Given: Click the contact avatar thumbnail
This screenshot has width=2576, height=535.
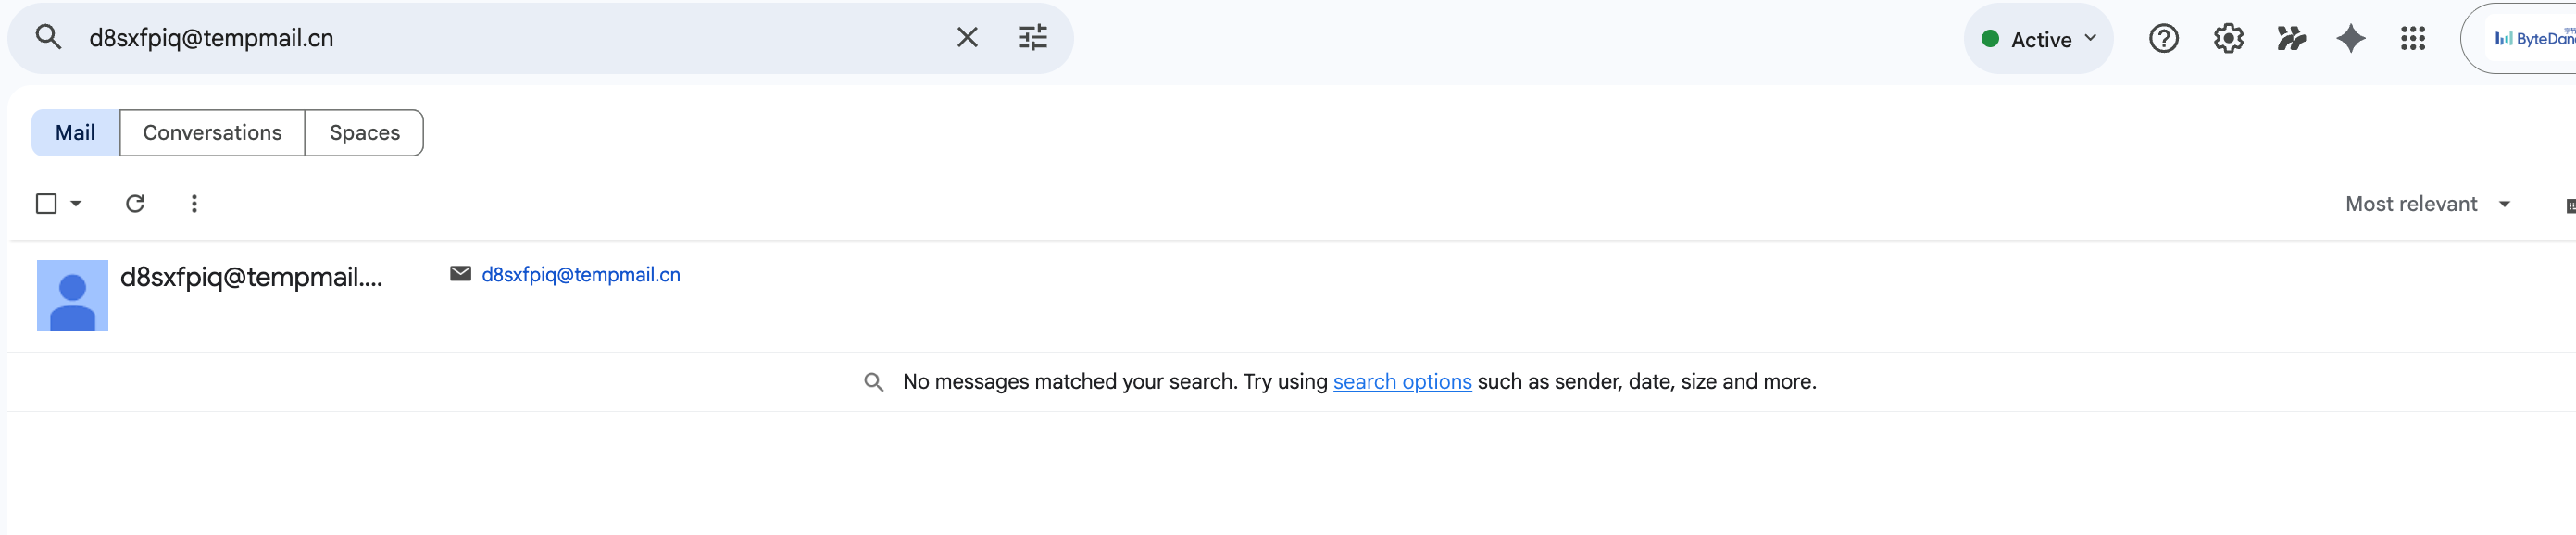Looking at the screenshot, I should [72, 296].
